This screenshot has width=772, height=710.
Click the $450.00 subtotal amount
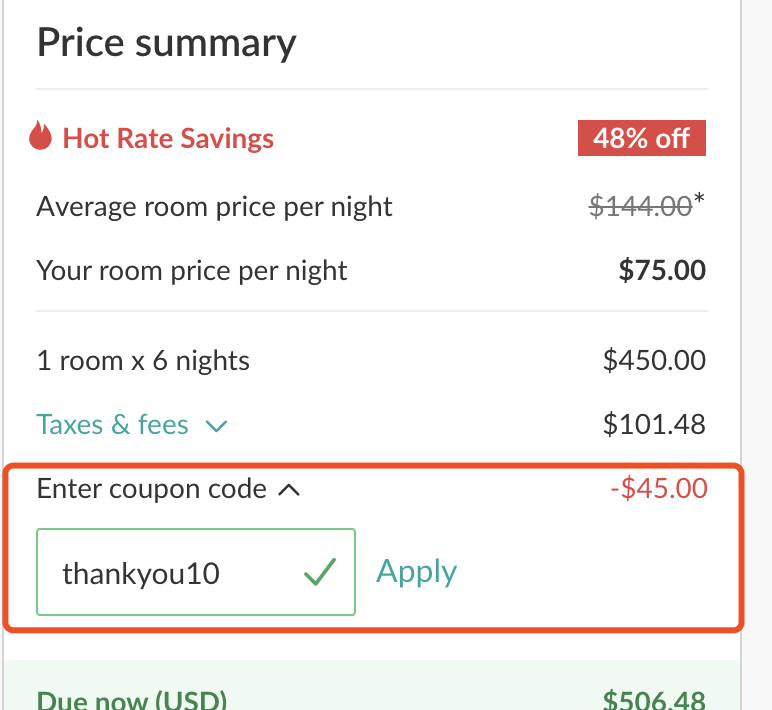click(x=654, y=360)
